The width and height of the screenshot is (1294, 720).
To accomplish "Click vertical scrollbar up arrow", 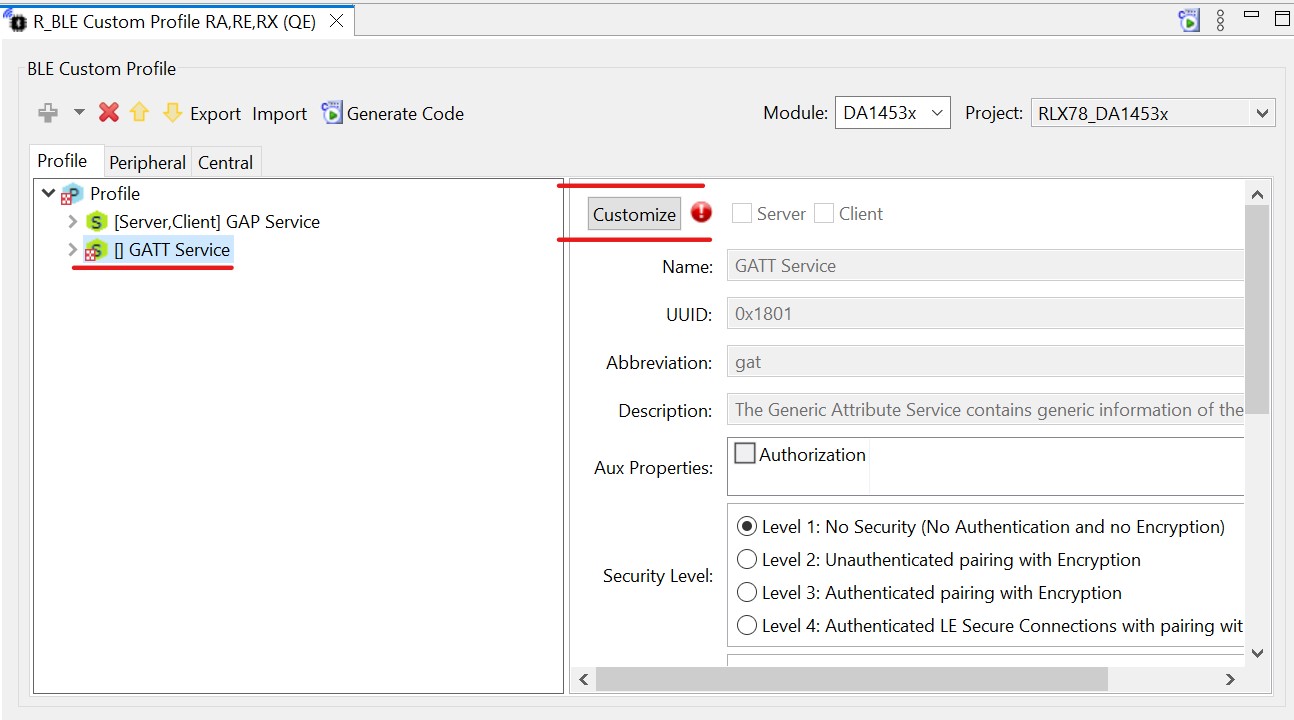I will click(x=1258, y=195).
